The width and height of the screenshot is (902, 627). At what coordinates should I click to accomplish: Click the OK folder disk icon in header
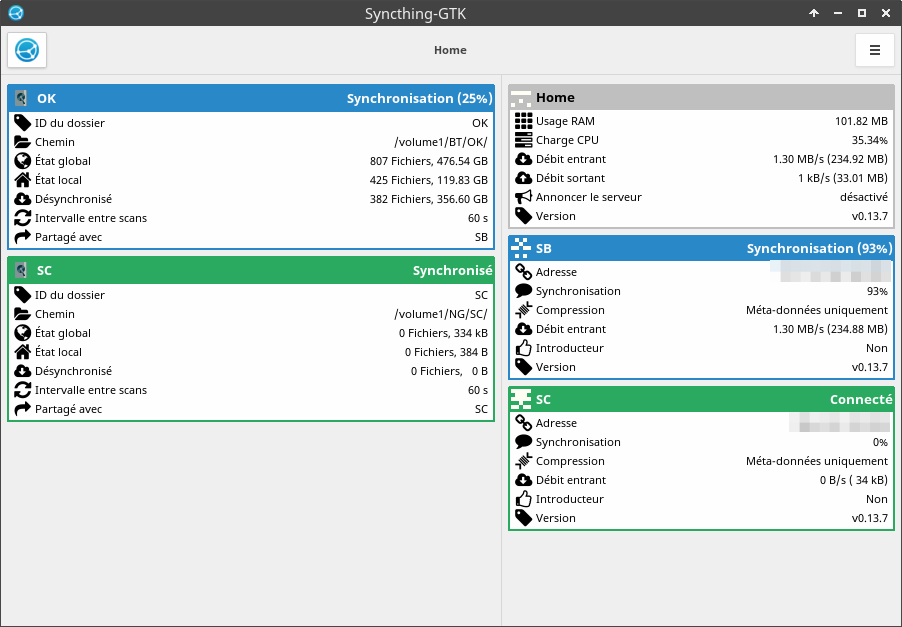[x=21, y=98]
